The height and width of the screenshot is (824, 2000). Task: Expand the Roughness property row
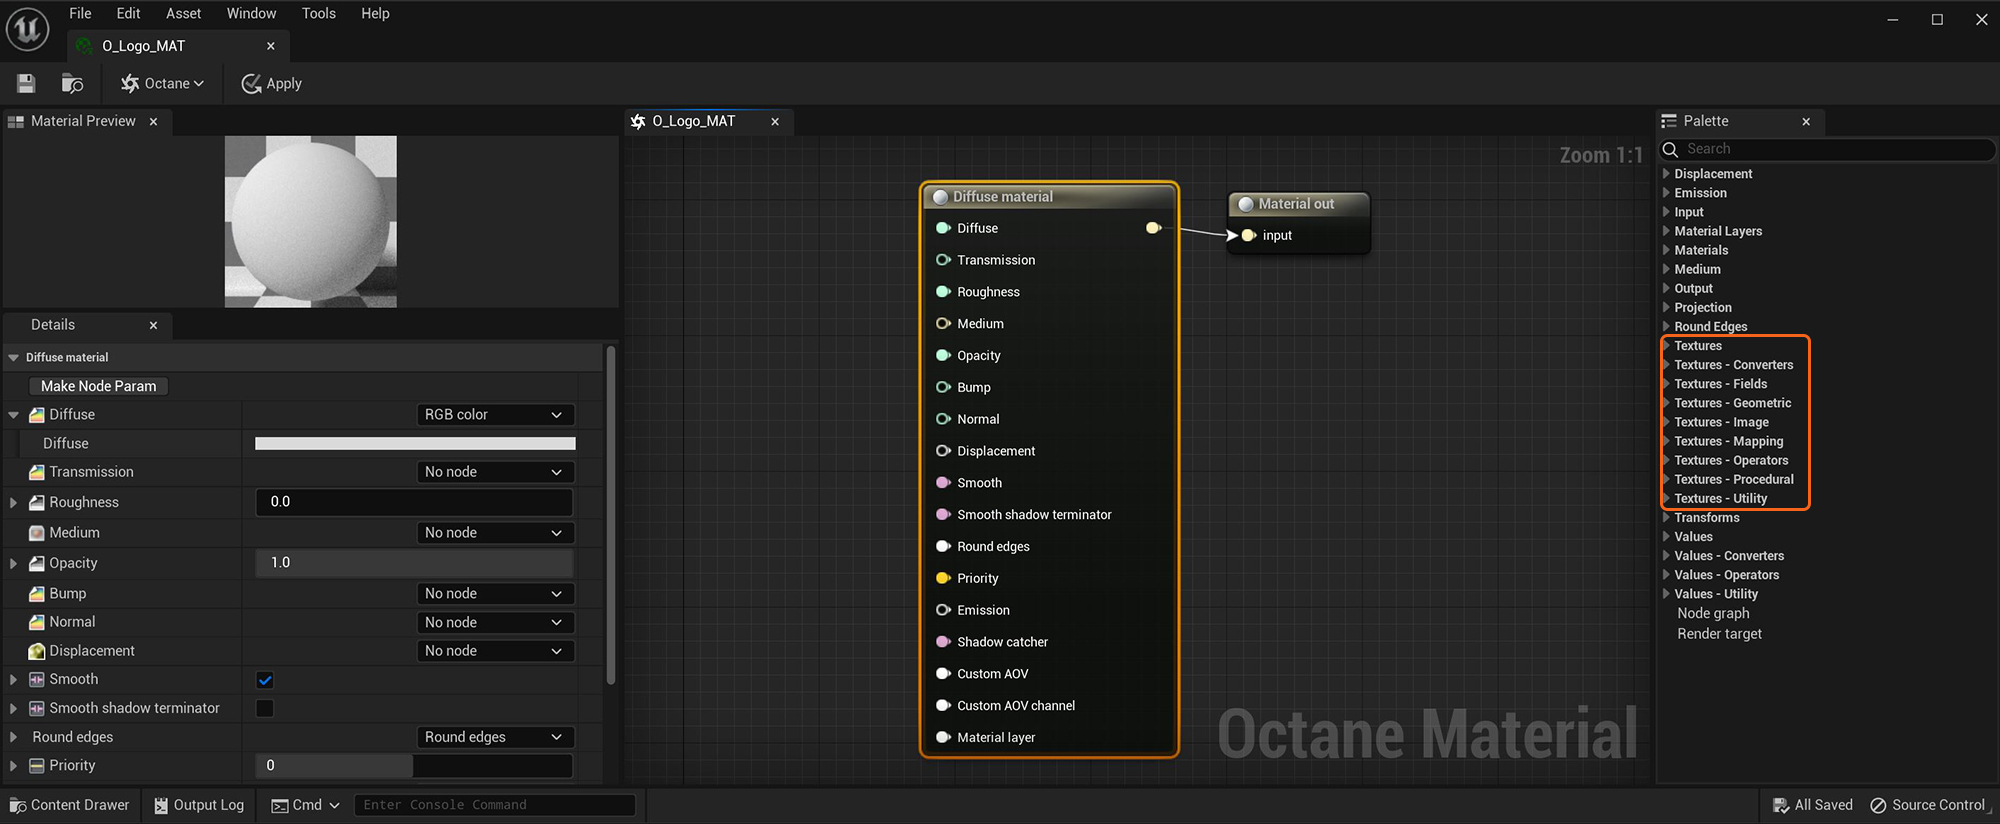tap(13, 503)
